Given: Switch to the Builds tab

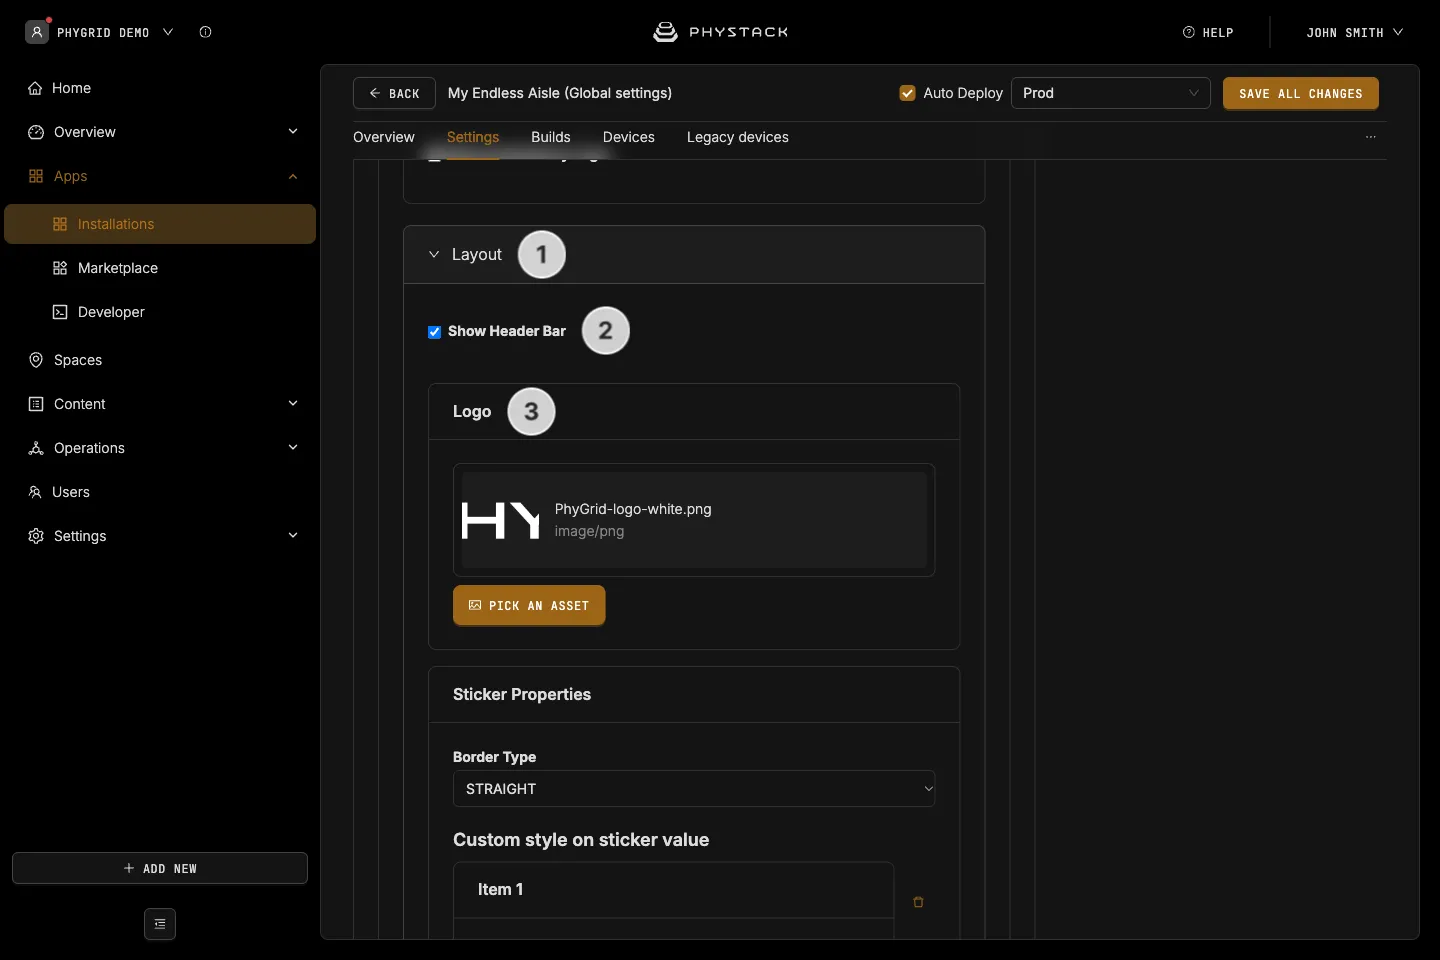Looking at the screenshot, I should point(551,137).
